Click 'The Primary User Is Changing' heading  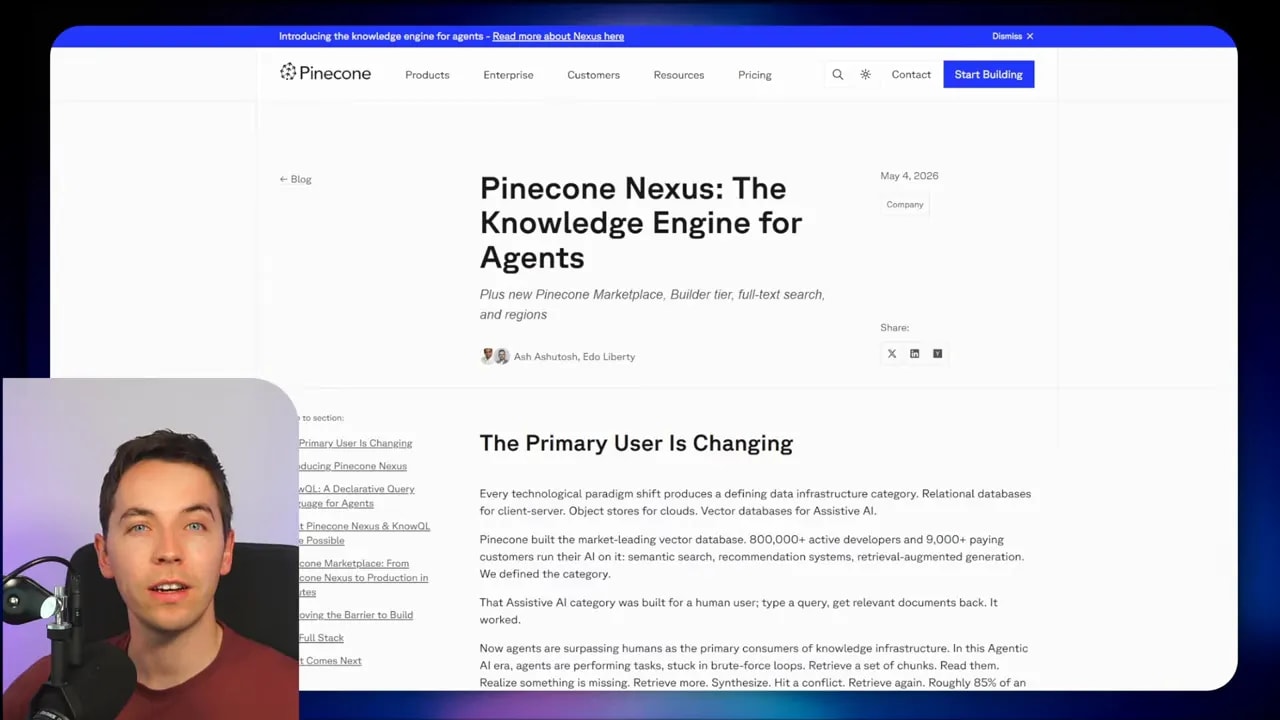[x=636, y=443]
